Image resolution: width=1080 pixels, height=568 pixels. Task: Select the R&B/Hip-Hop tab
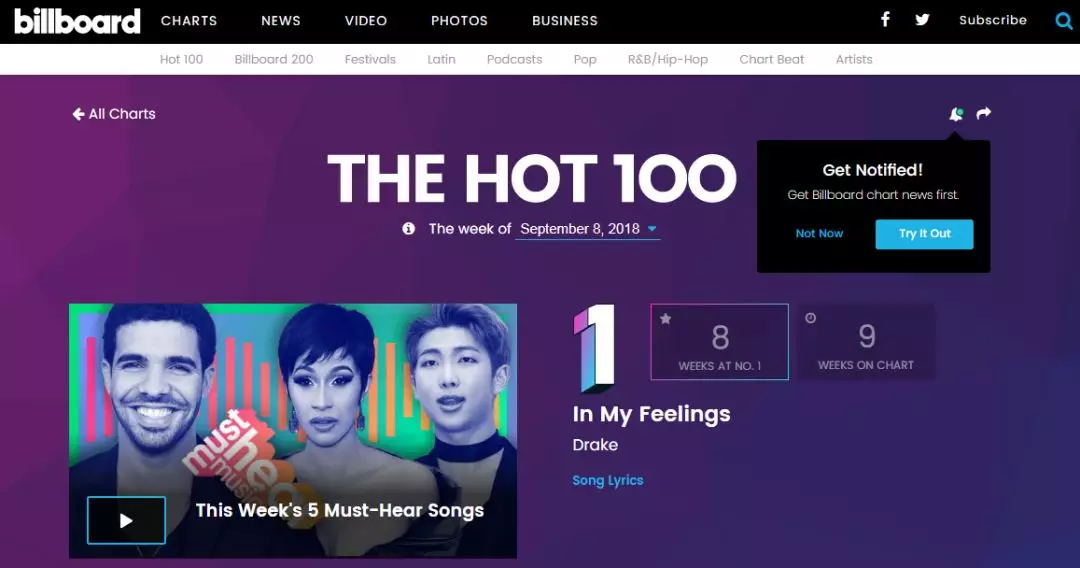667,59
